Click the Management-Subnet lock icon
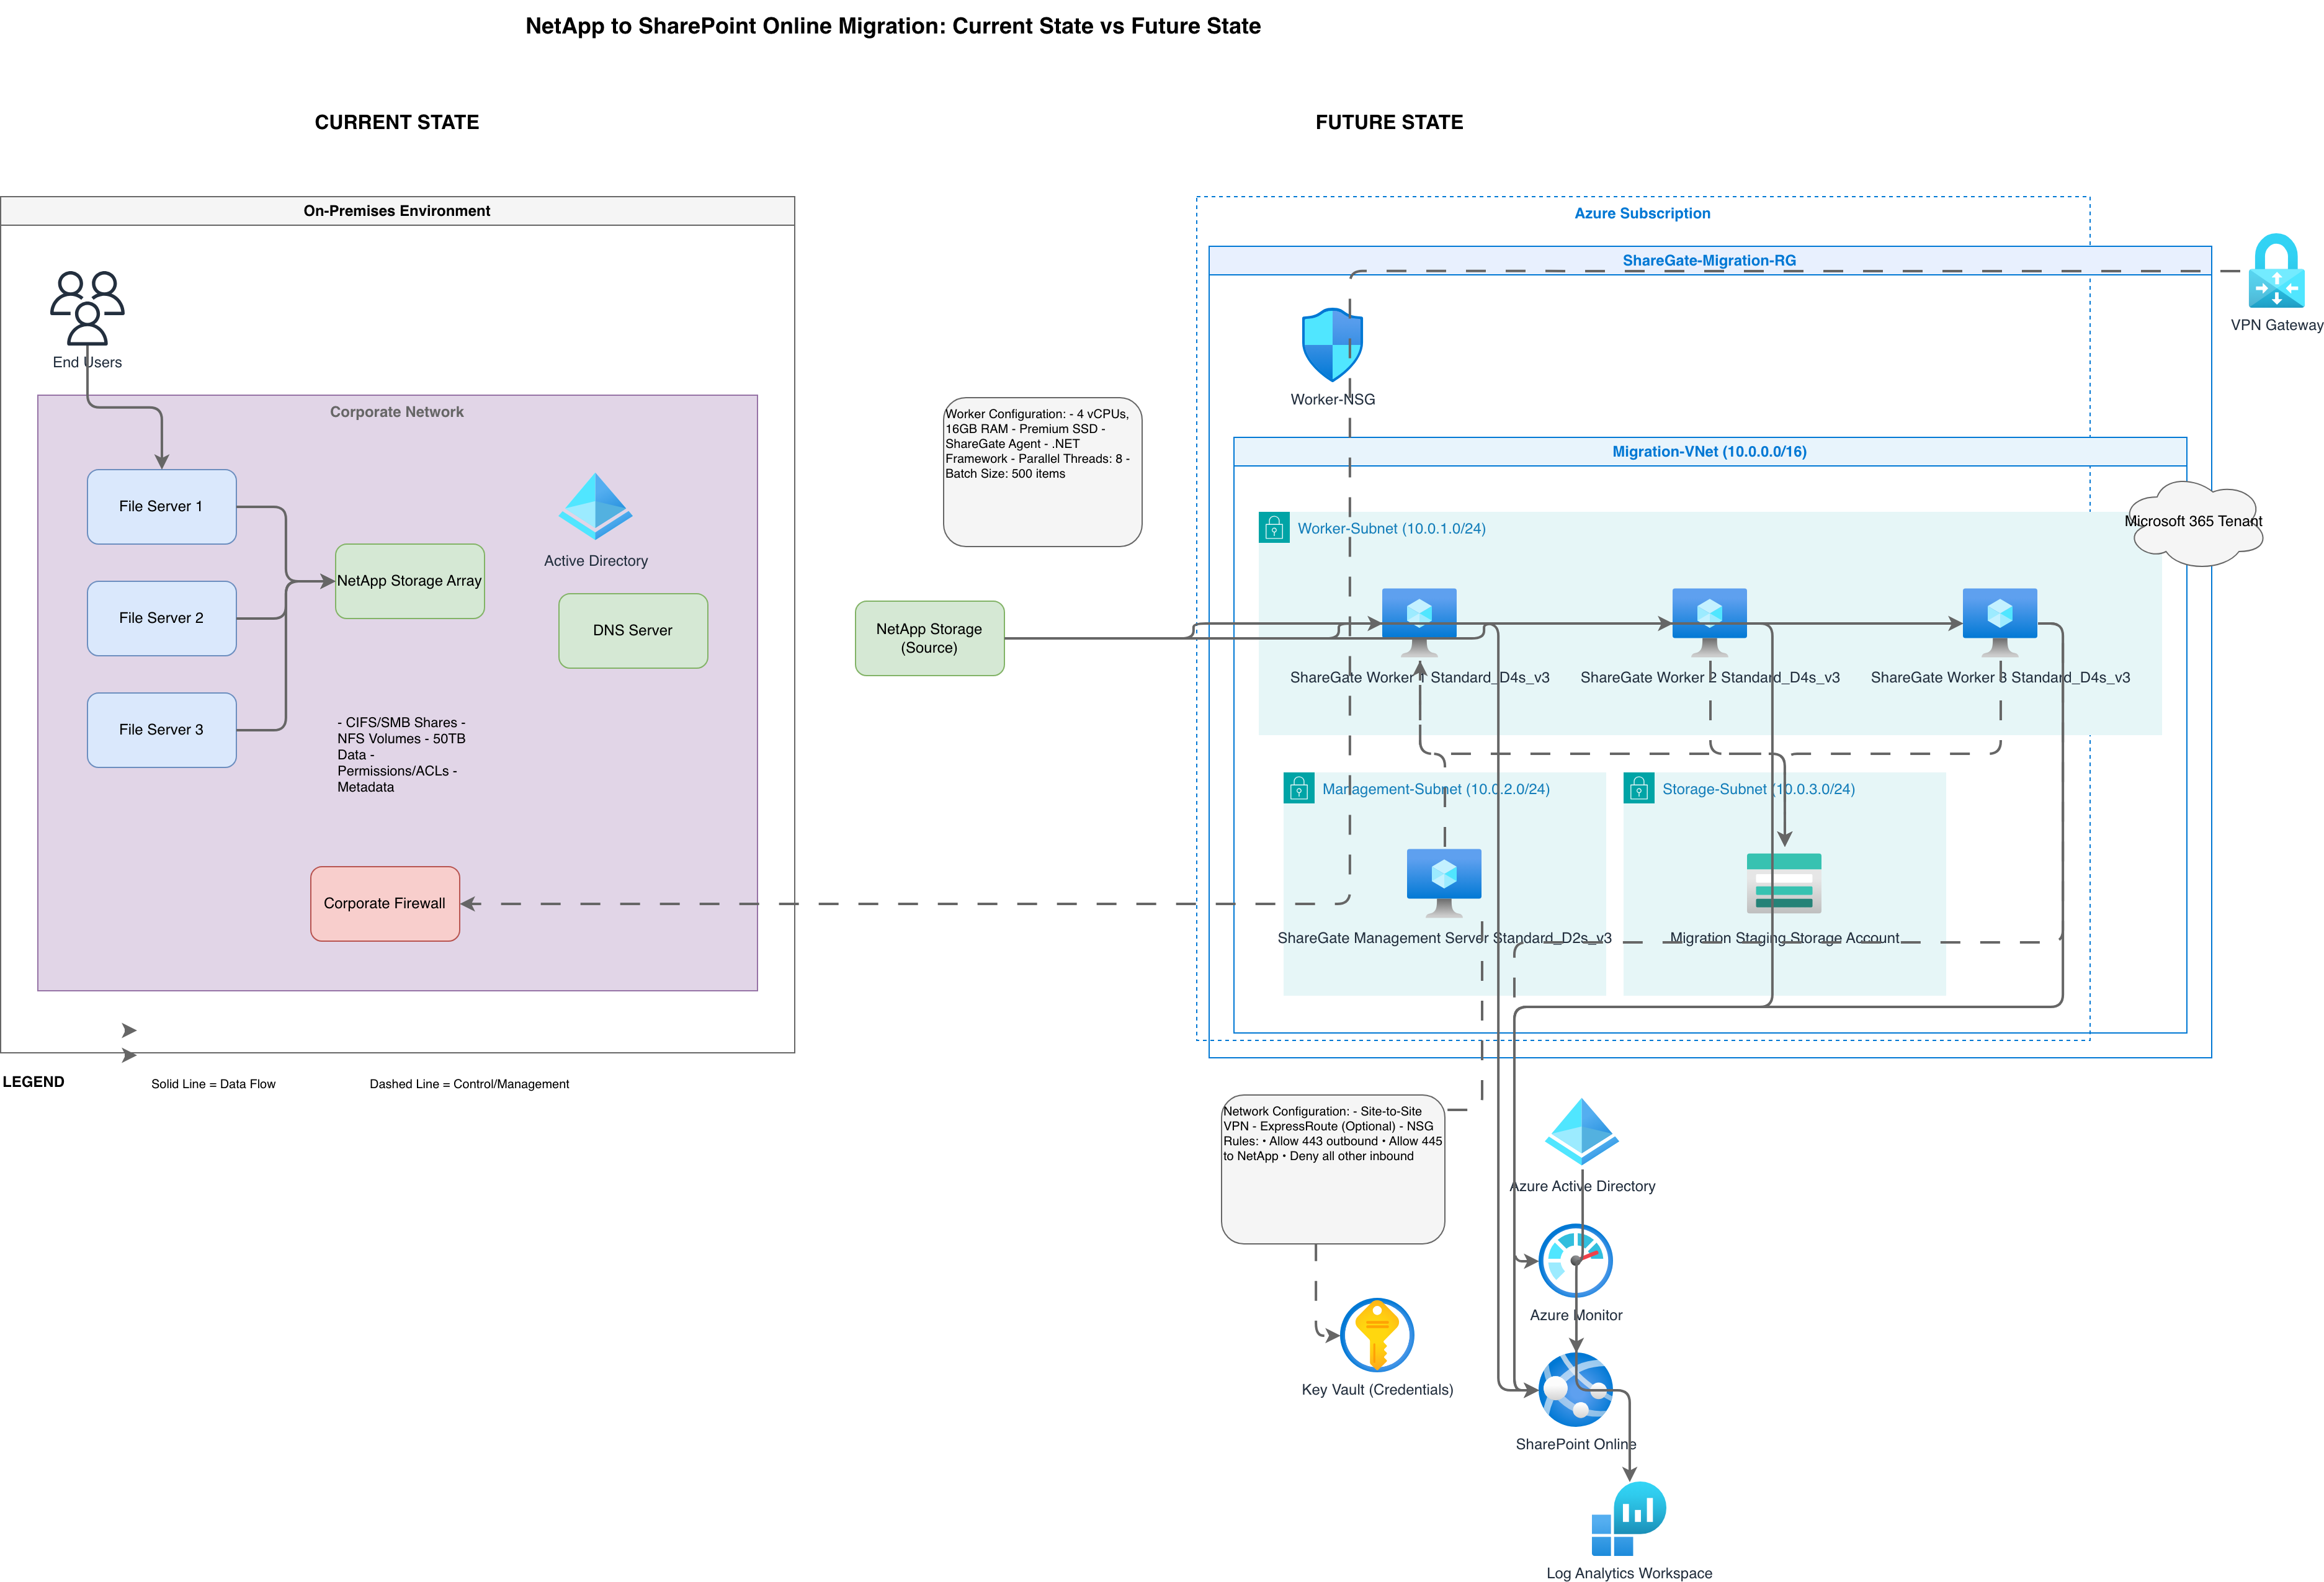Viewport: 2324px width, 1582px height. [x=1298, y=788]
